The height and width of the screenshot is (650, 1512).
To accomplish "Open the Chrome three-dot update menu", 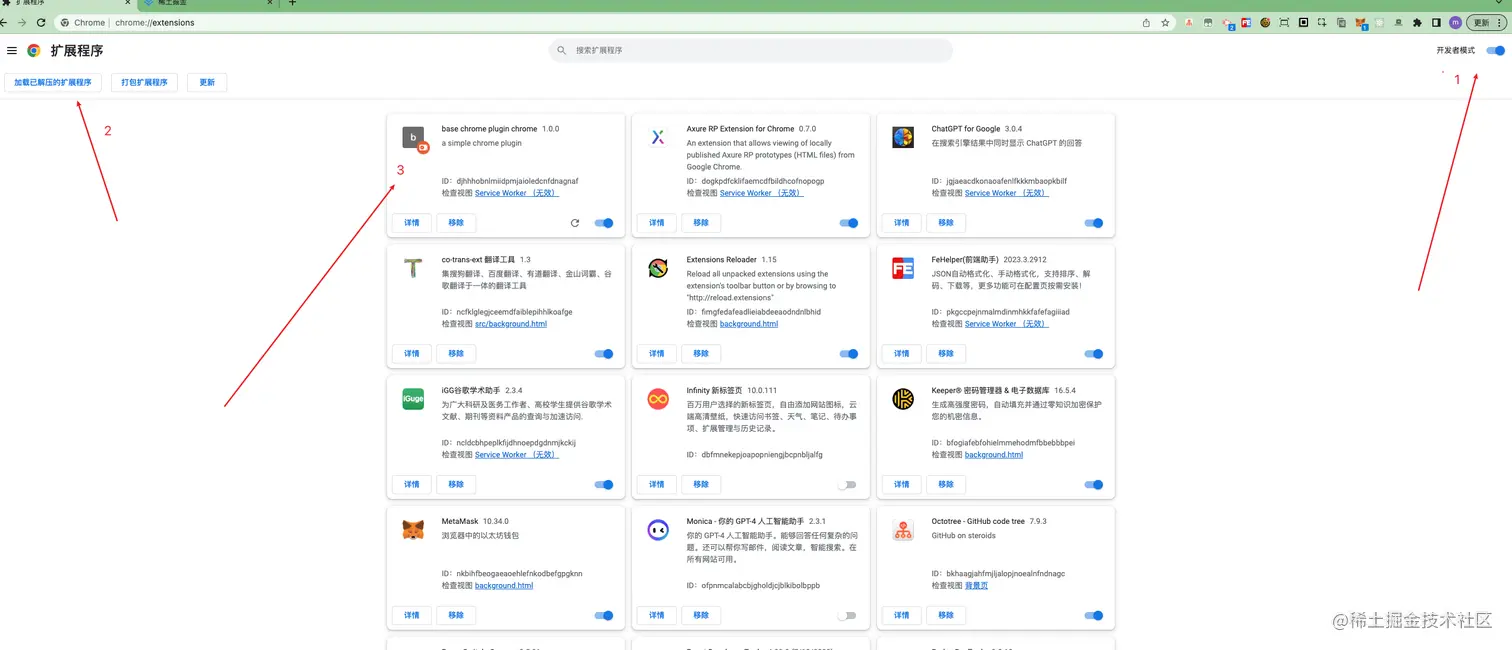I will [x=1499, y=22].
